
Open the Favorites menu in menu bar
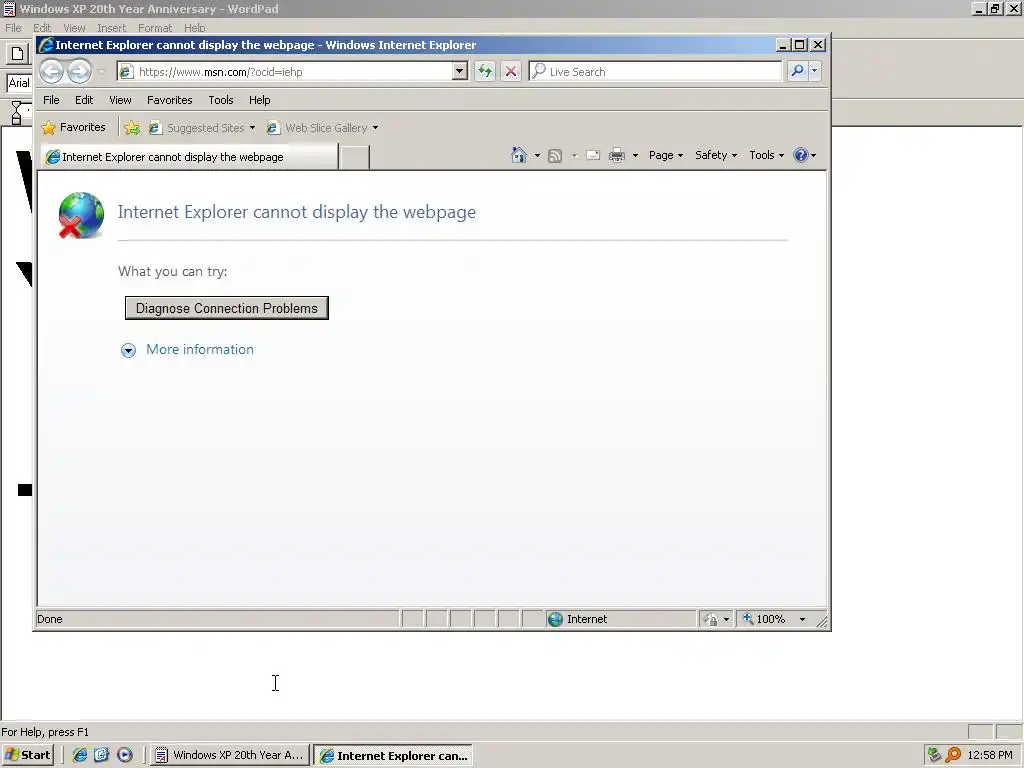click(170, 100)
